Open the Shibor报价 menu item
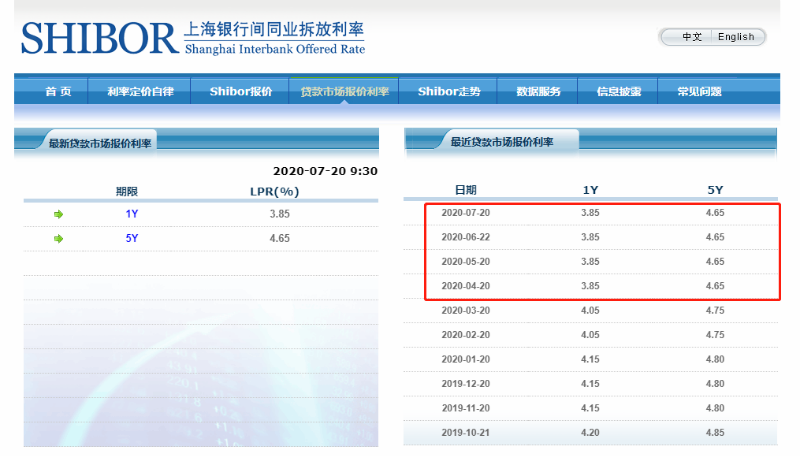Screen dimensions: 800x456 point(241,91)
